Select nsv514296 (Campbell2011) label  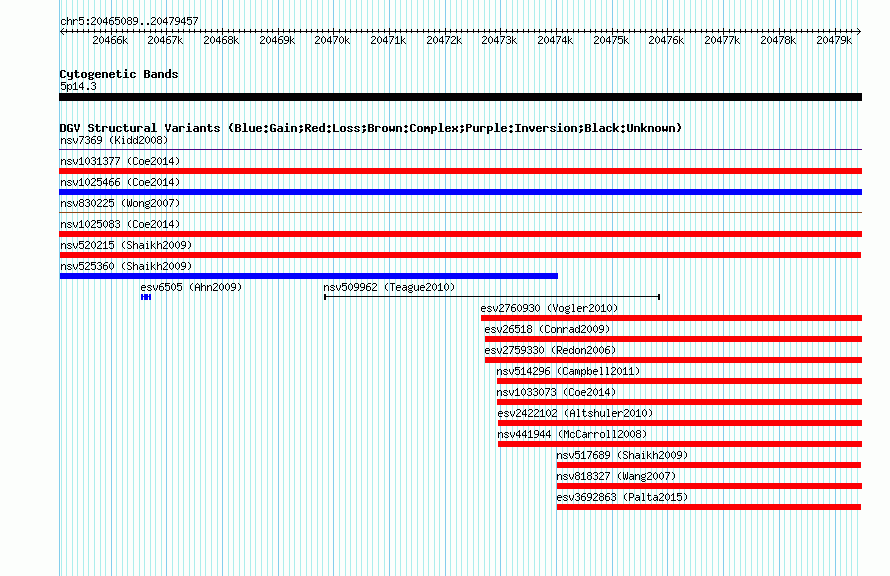pos(568,371)
